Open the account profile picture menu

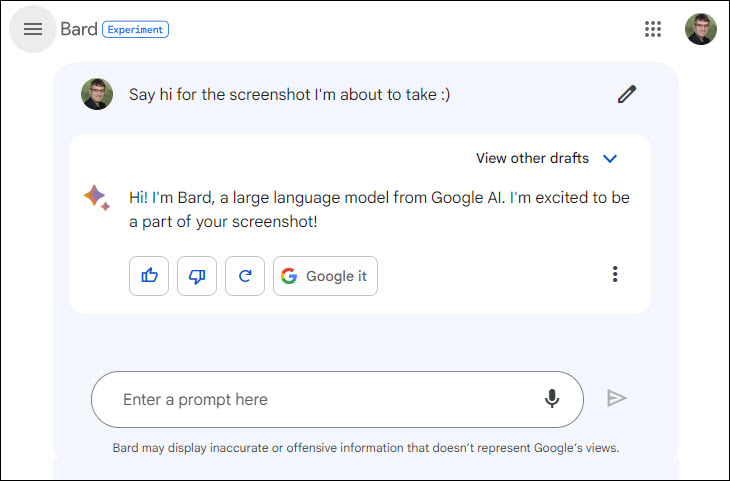701,29
